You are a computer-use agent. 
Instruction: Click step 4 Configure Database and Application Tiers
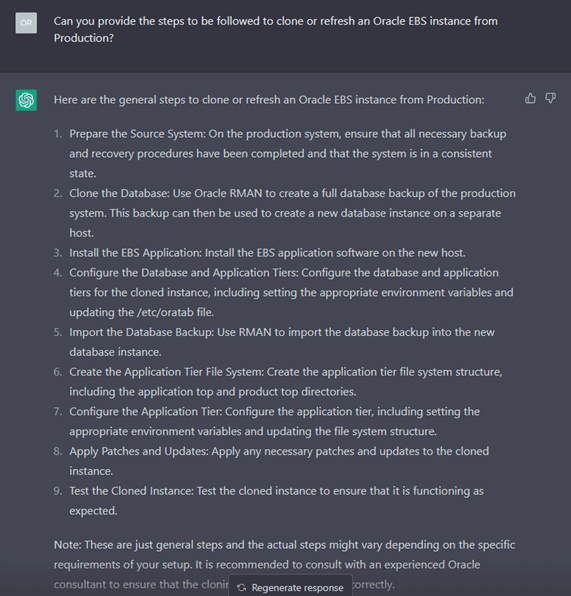point(291,292)
